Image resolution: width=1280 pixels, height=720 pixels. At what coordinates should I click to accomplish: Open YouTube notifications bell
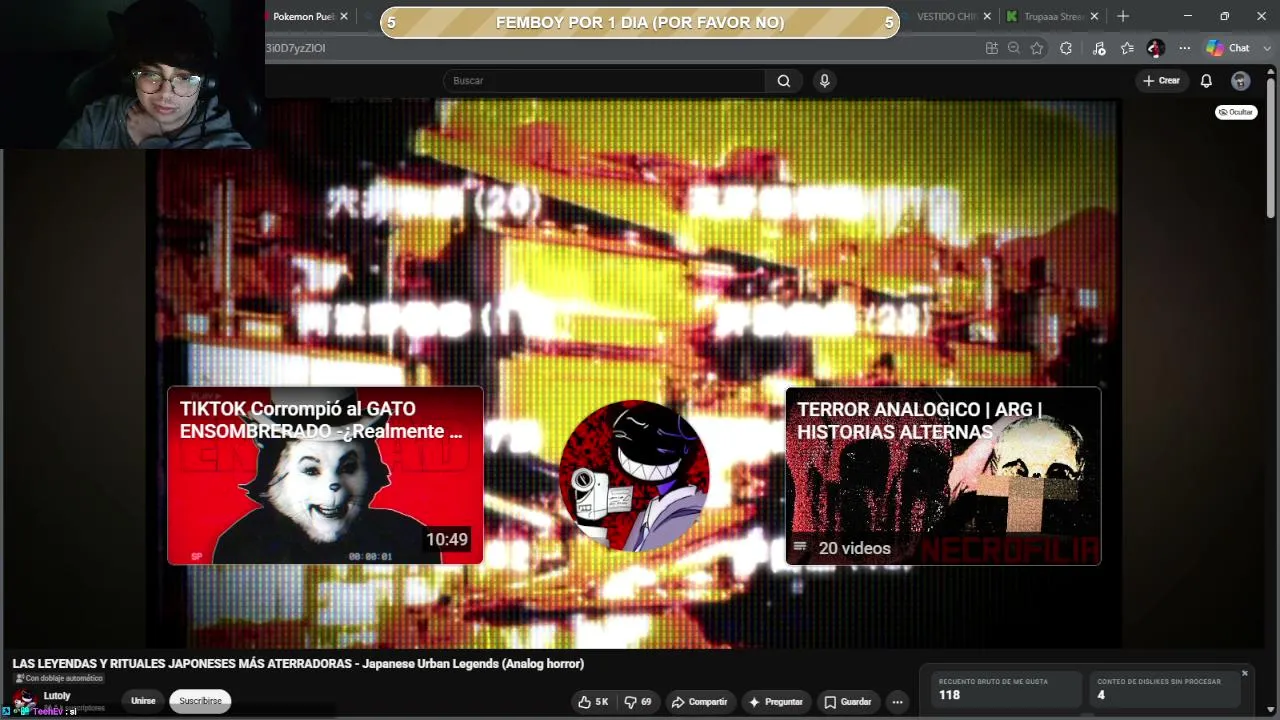tap(1206, 81)
